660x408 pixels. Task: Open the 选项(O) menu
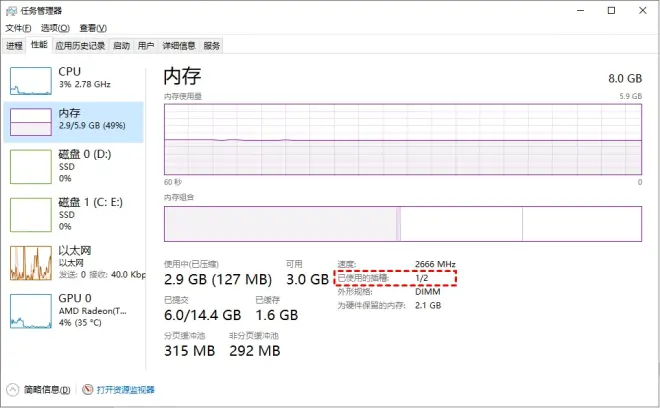tap(55, 28)
